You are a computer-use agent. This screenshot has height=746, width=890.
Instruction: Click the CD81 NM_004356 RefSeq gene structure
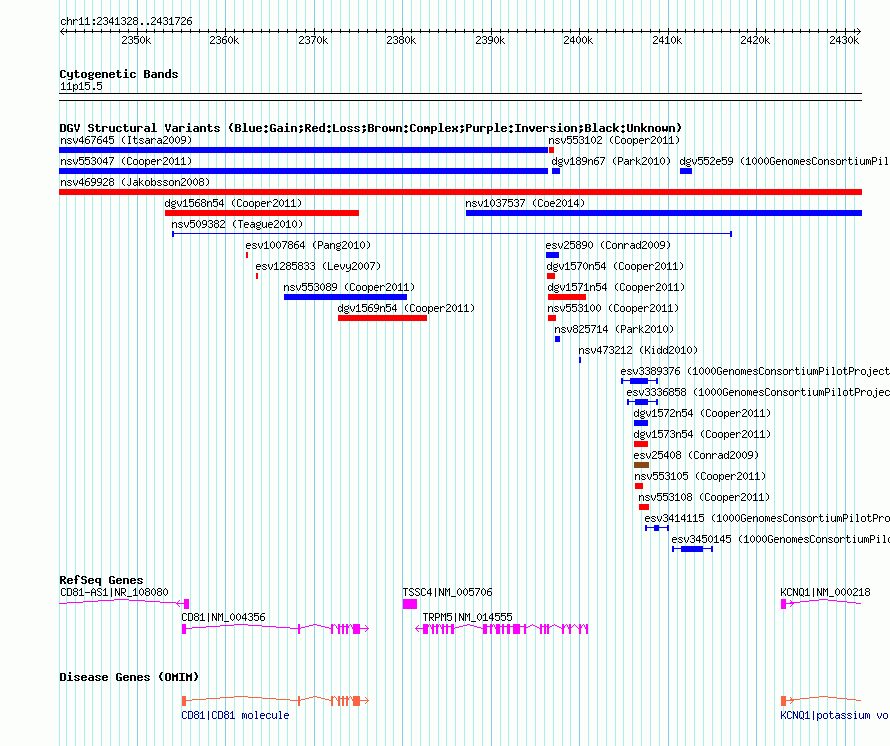click(x=275, y=629)
